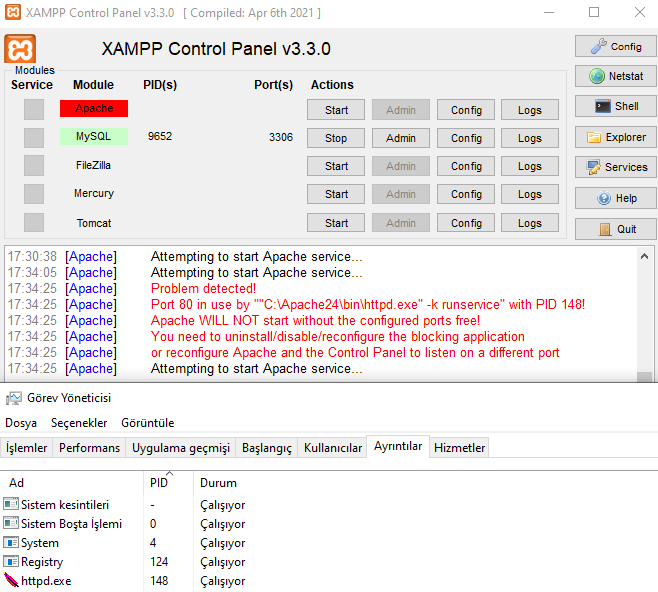Viewport: 658px width, 592px height.
Task: Switch to the İşlemler tab
Action: (26, 448)
